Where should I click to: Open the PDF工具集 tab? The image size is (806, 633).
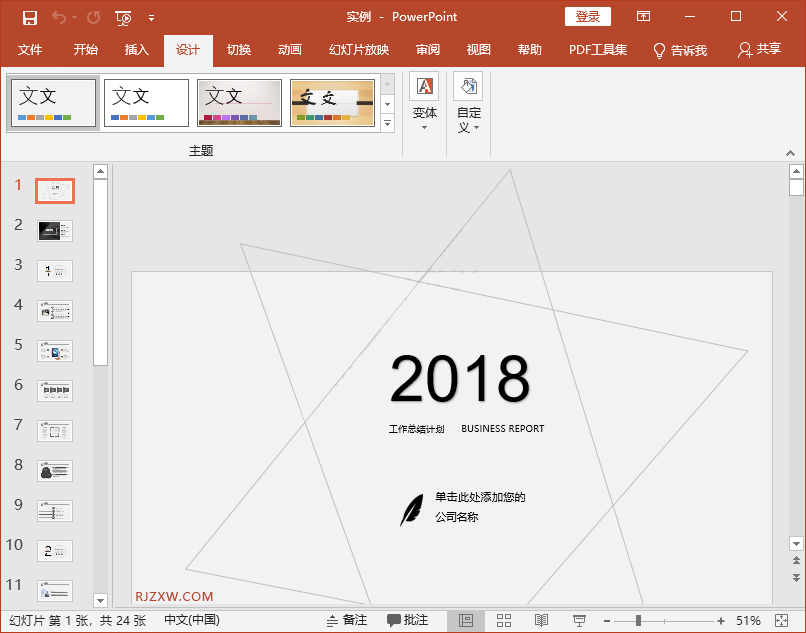(598, 50)
